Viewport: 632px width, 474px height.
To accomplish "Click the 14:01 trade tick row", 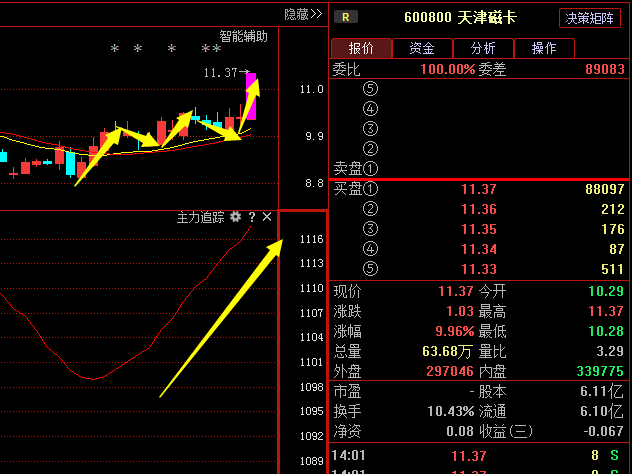I will tap(480, 456).
